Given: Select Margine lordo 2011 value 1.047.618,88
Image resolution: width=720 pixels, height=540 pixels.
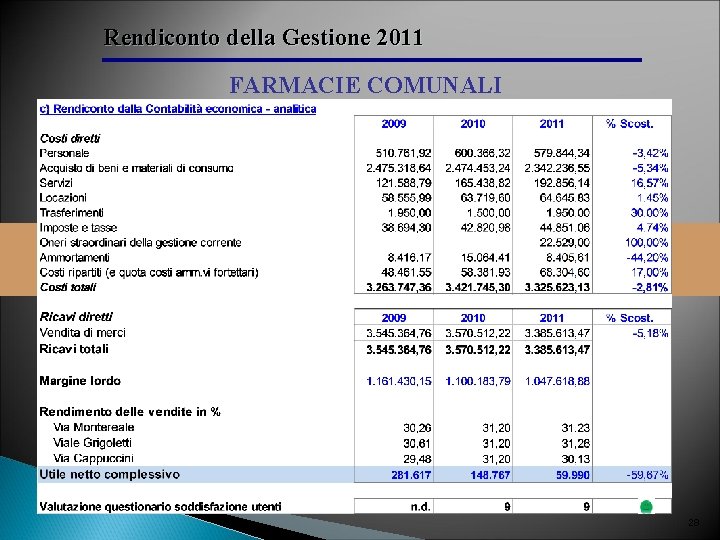Looking at the screenshot, I should tap(557, 381).
